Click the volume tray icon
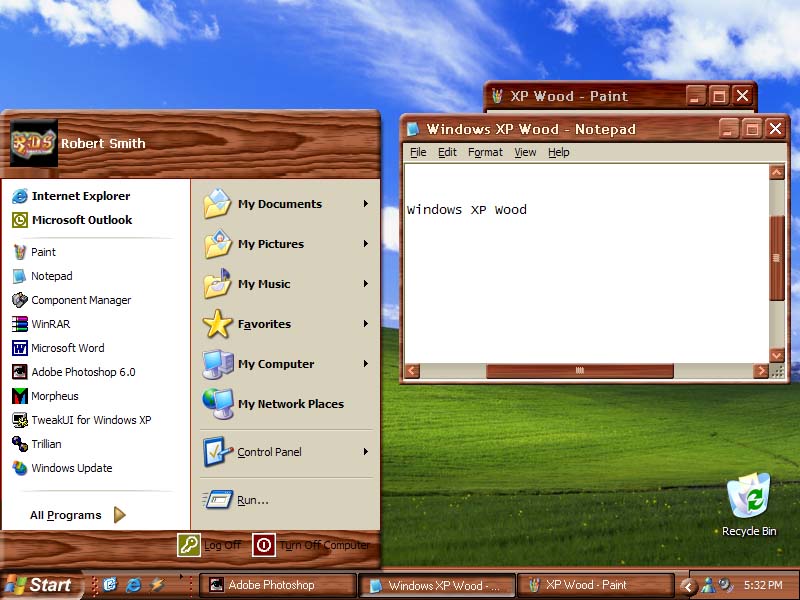The image size is (800, 600). tap(725, 585)
